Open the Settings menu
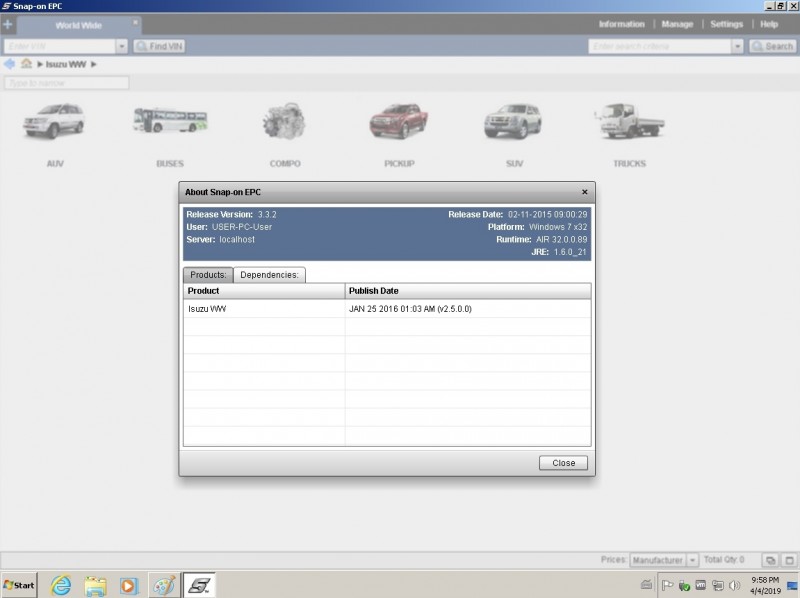This screenshot has width=800, height=598. point(726,24)
